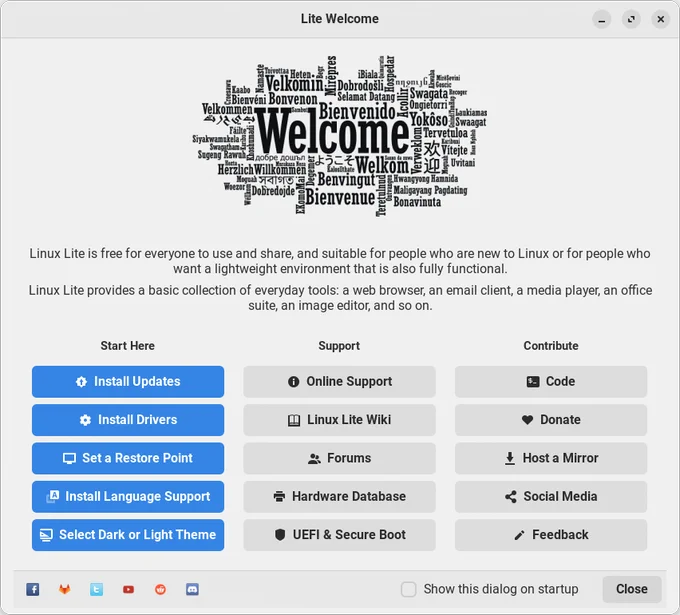Open UEFI & Secure Boot info
This screenshot has width=680, height=615.
coord(339,535)
